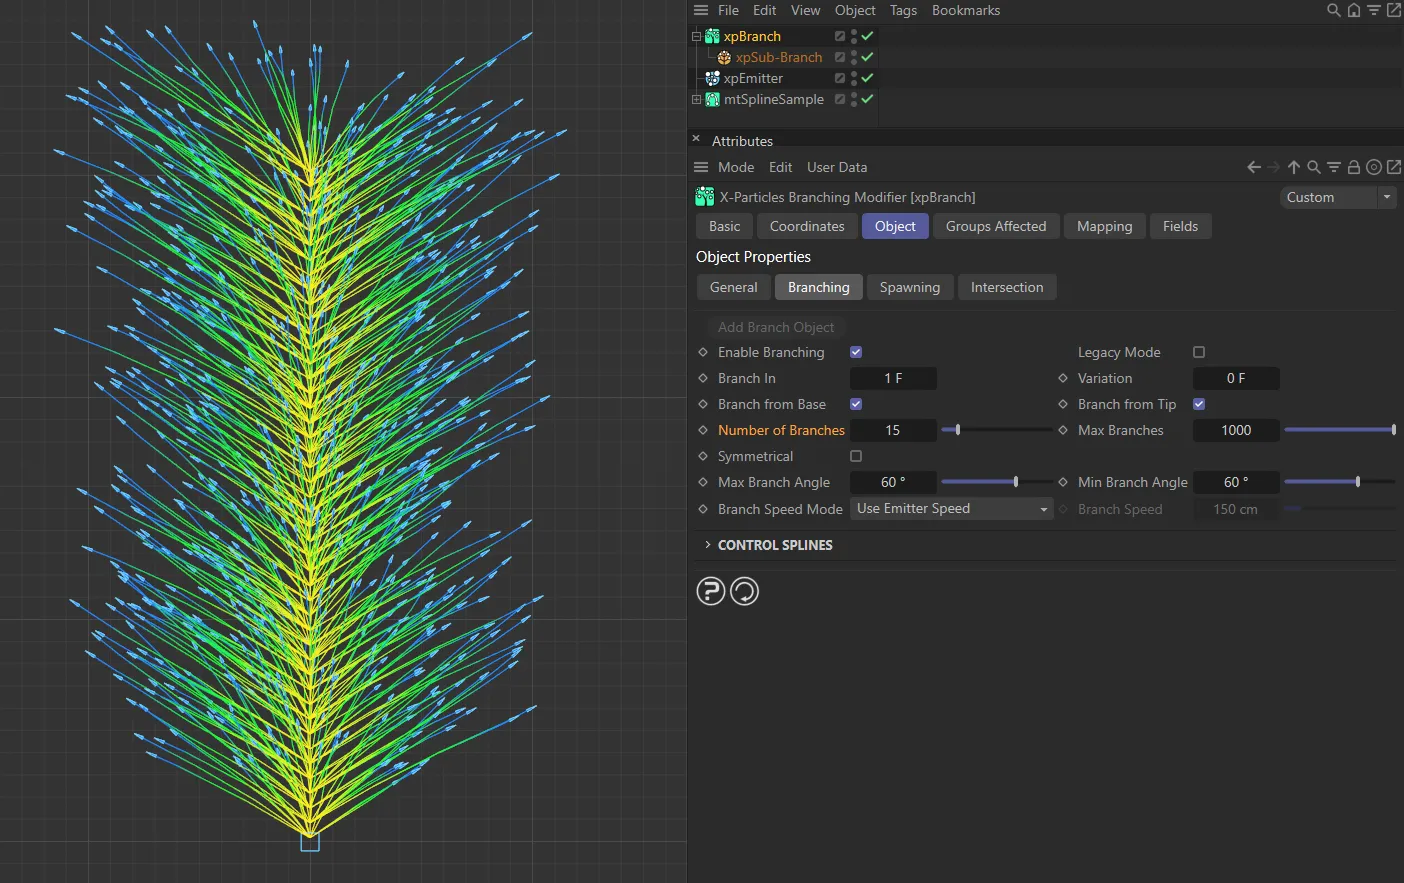Go back with Attributes left arrow

(x=1253, y=167)
